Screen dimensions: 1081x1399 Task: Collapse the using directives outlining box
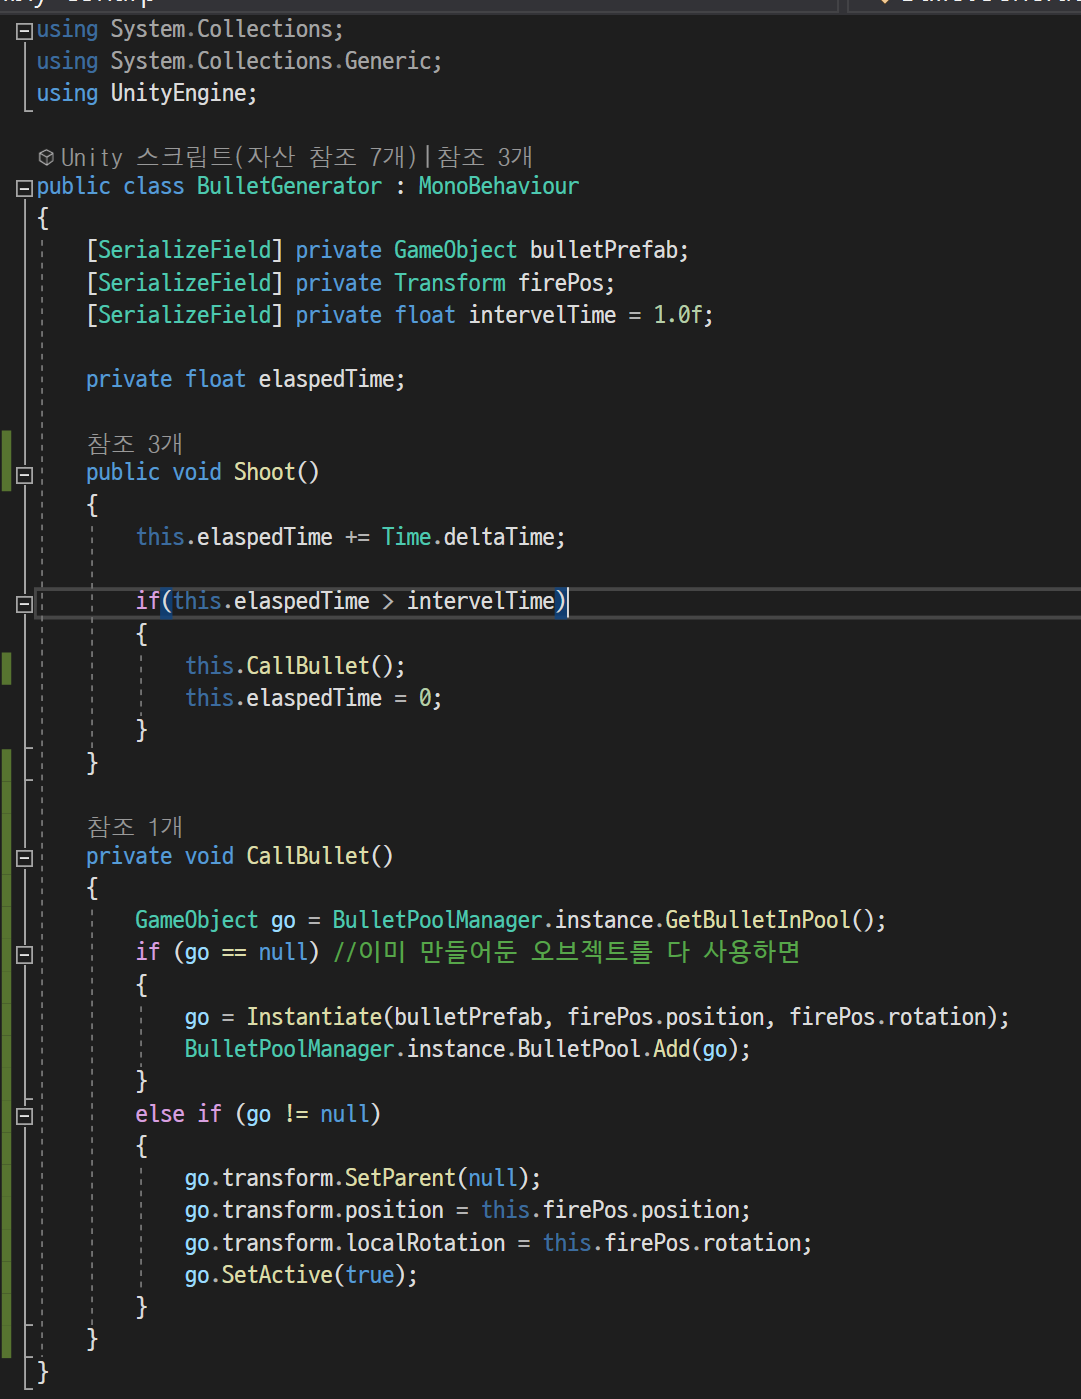tap(24, 31)
